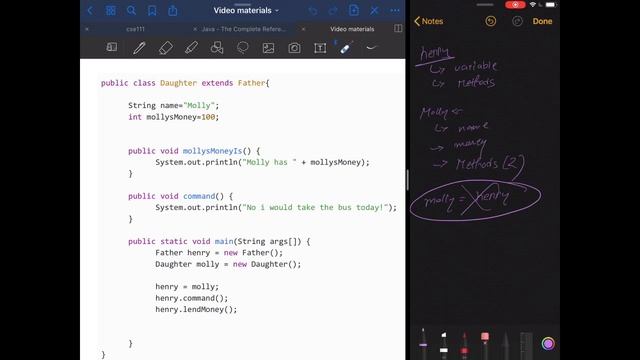Image resolution: width=640 pixels, height=360 pixels.
Task: Switch to the cse111 tab
Action: point(135,29)
